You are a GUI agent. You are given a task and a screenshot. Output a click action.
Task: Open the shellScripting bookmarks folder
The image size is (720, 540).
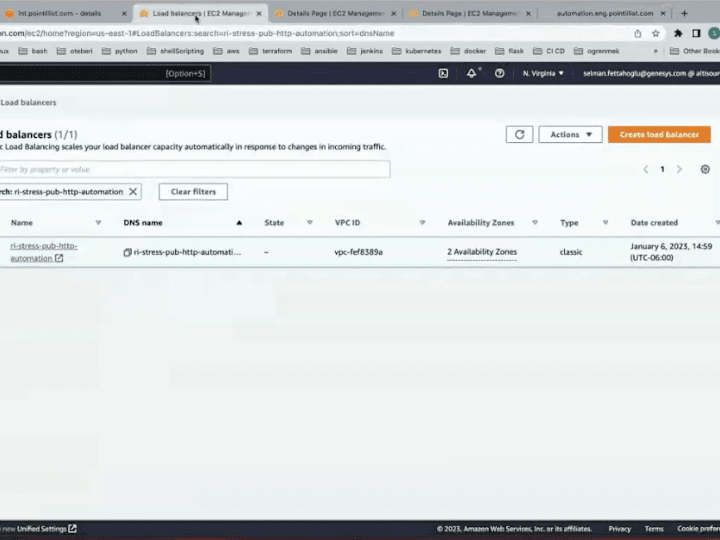[175, 51]
